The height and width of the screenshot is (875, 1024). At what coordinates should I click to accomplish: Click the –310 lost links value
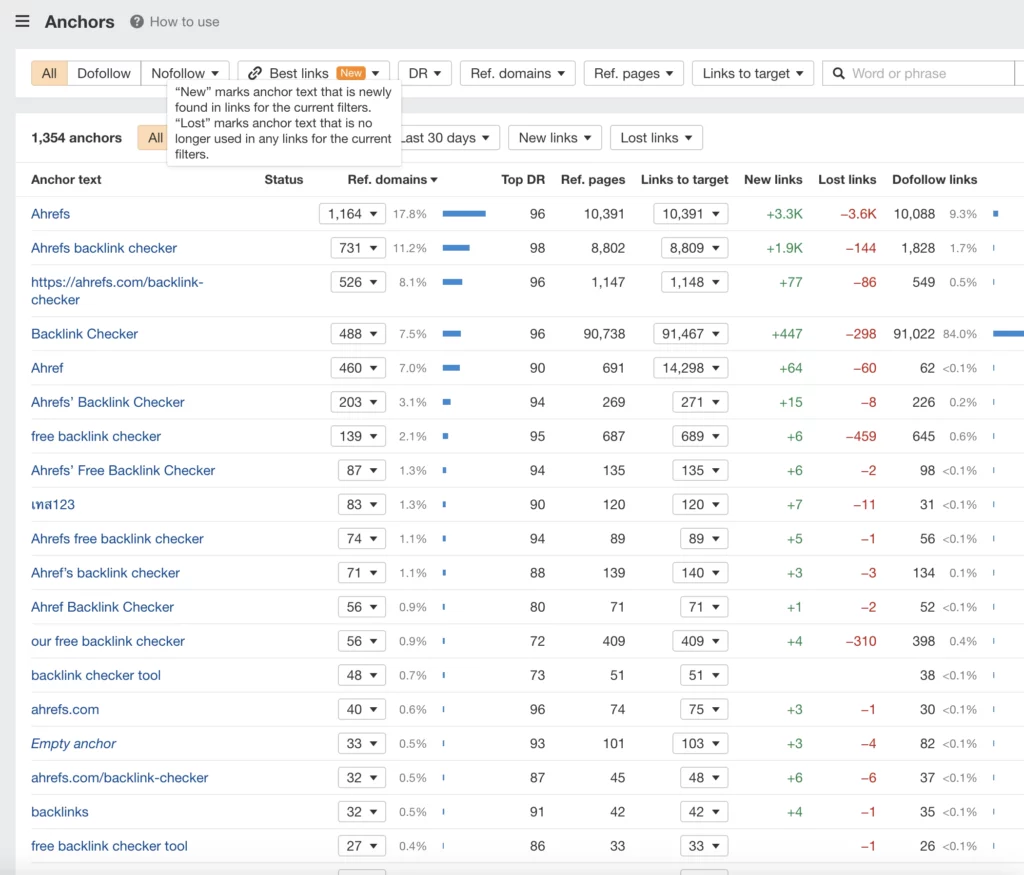(x=861, y=641)
